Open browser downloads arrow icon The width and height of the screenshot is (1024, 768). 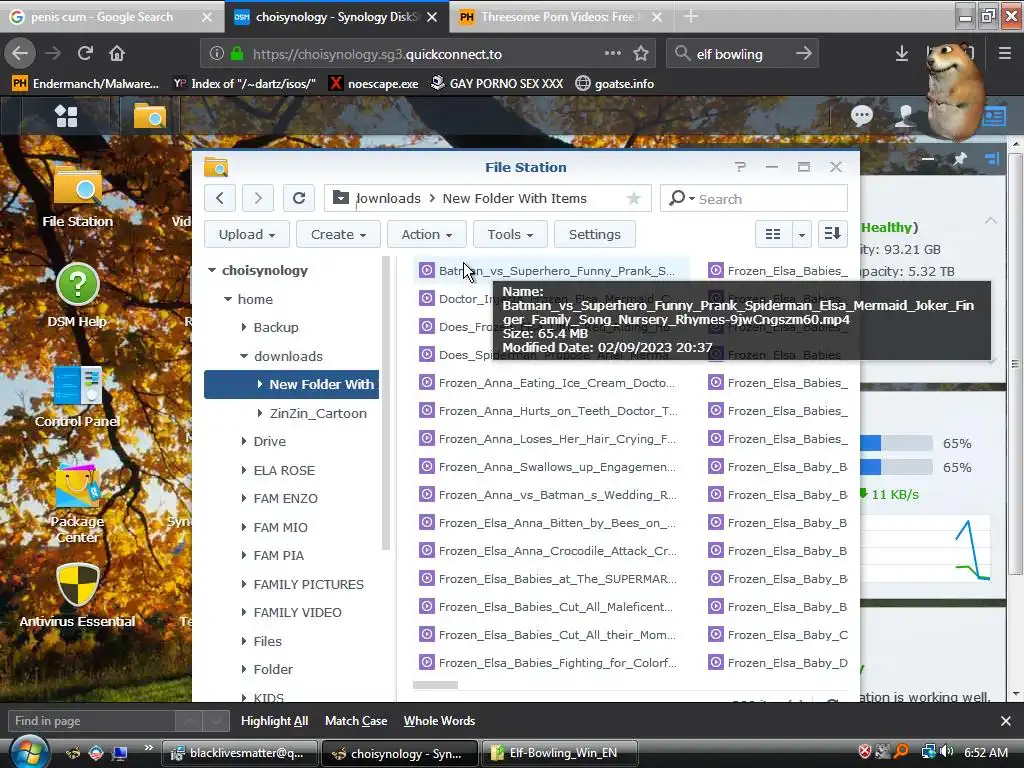(902, 54)
